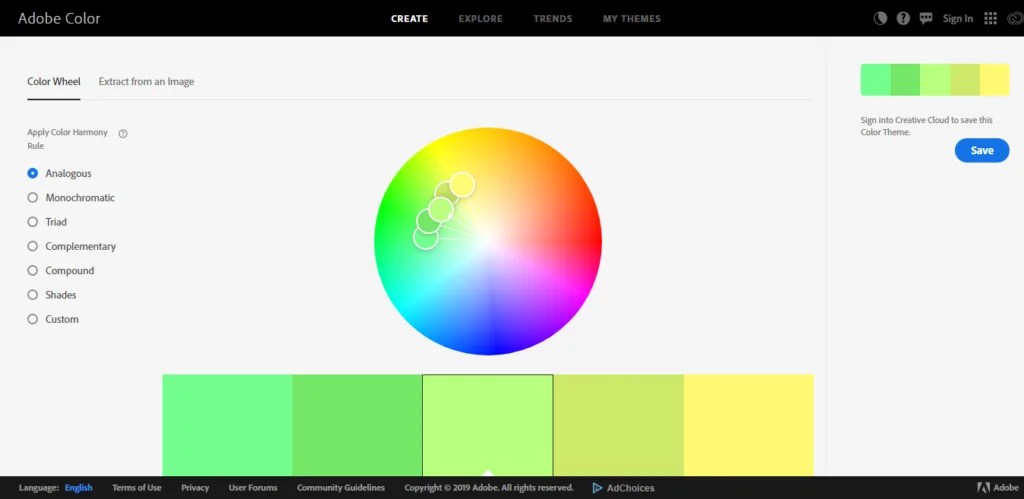Click 'Copyright © 2019 Adobe' footer text

(488, 487)
